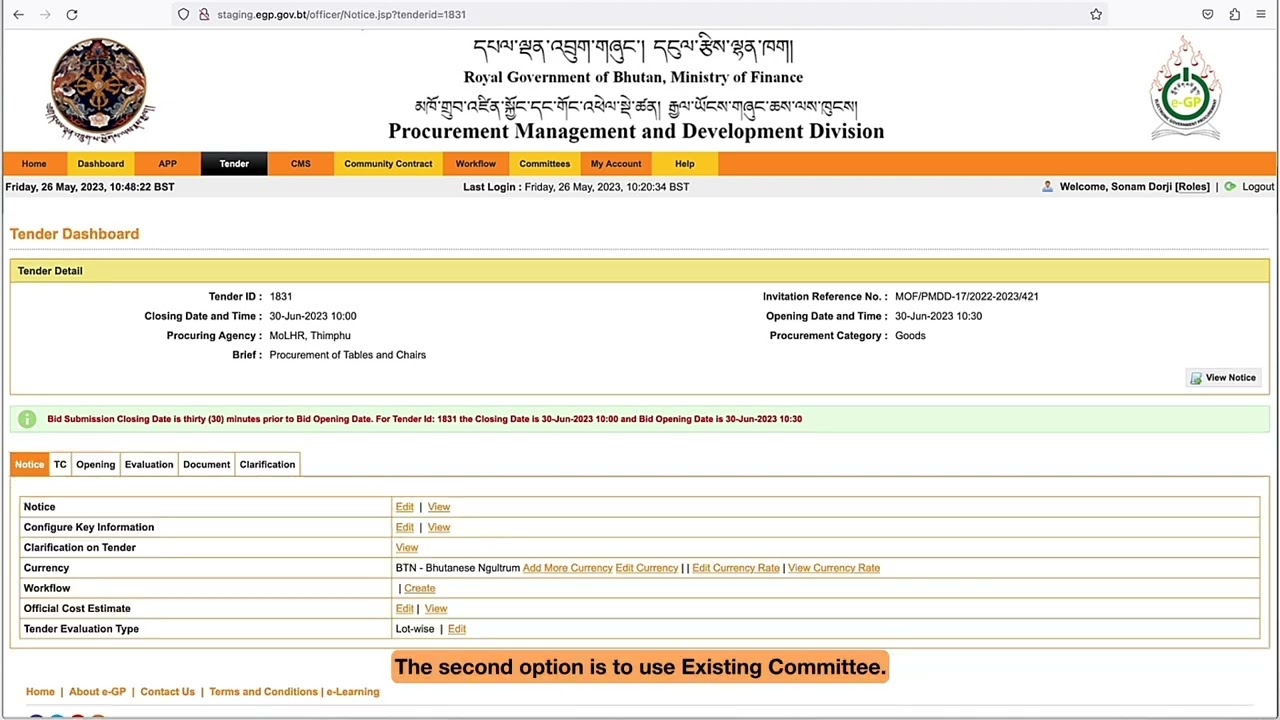Create a Workflow via the Create link
Viewport: 1280px width, 720px height.
click(420, 588)
